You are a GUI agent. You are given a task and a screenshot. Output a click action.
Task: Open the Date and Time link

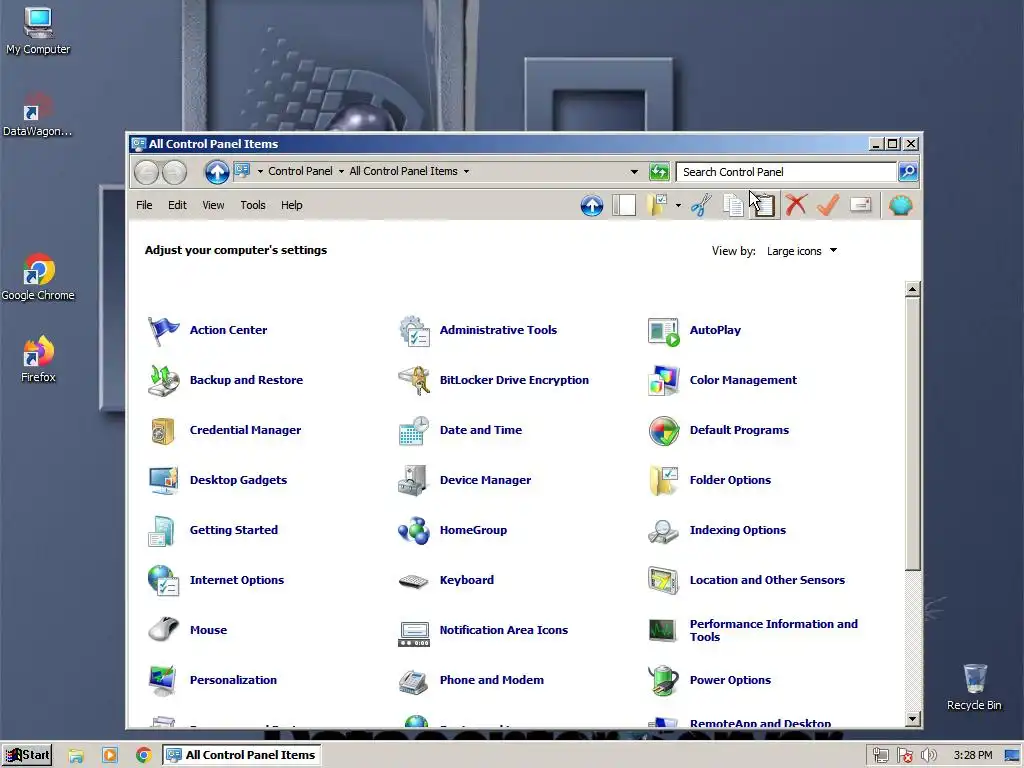point(481,430)
